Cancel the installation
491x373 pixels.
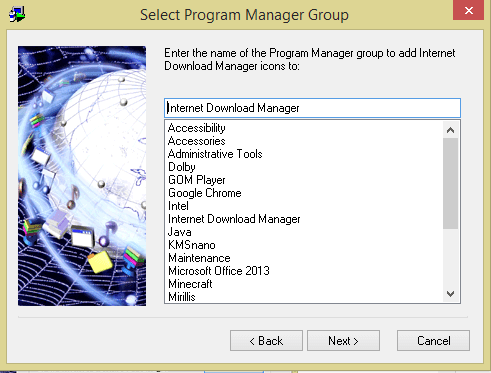coord(433,341)
